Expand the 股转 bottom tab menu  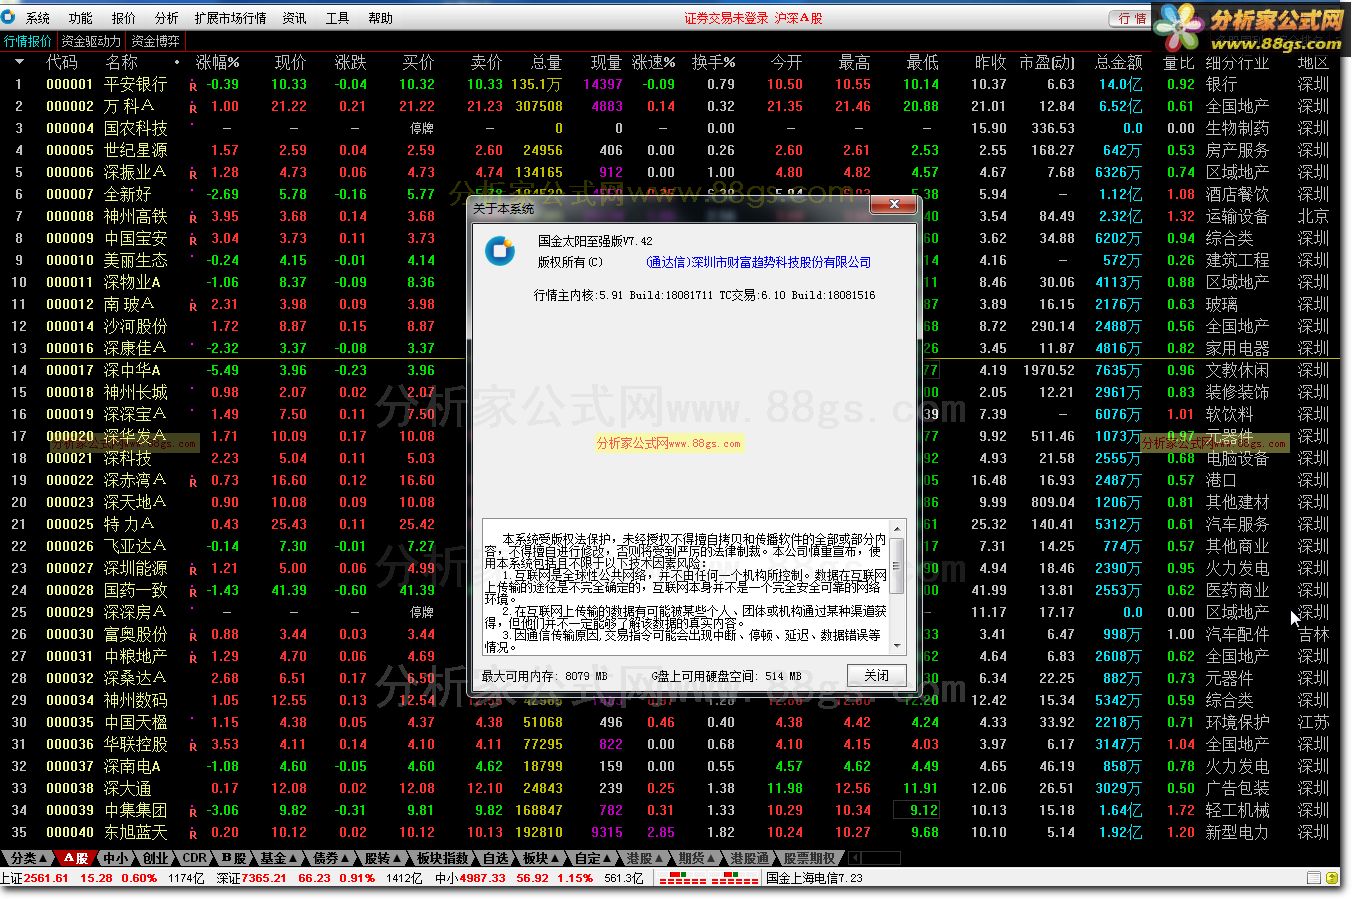(x=397, y=858)
